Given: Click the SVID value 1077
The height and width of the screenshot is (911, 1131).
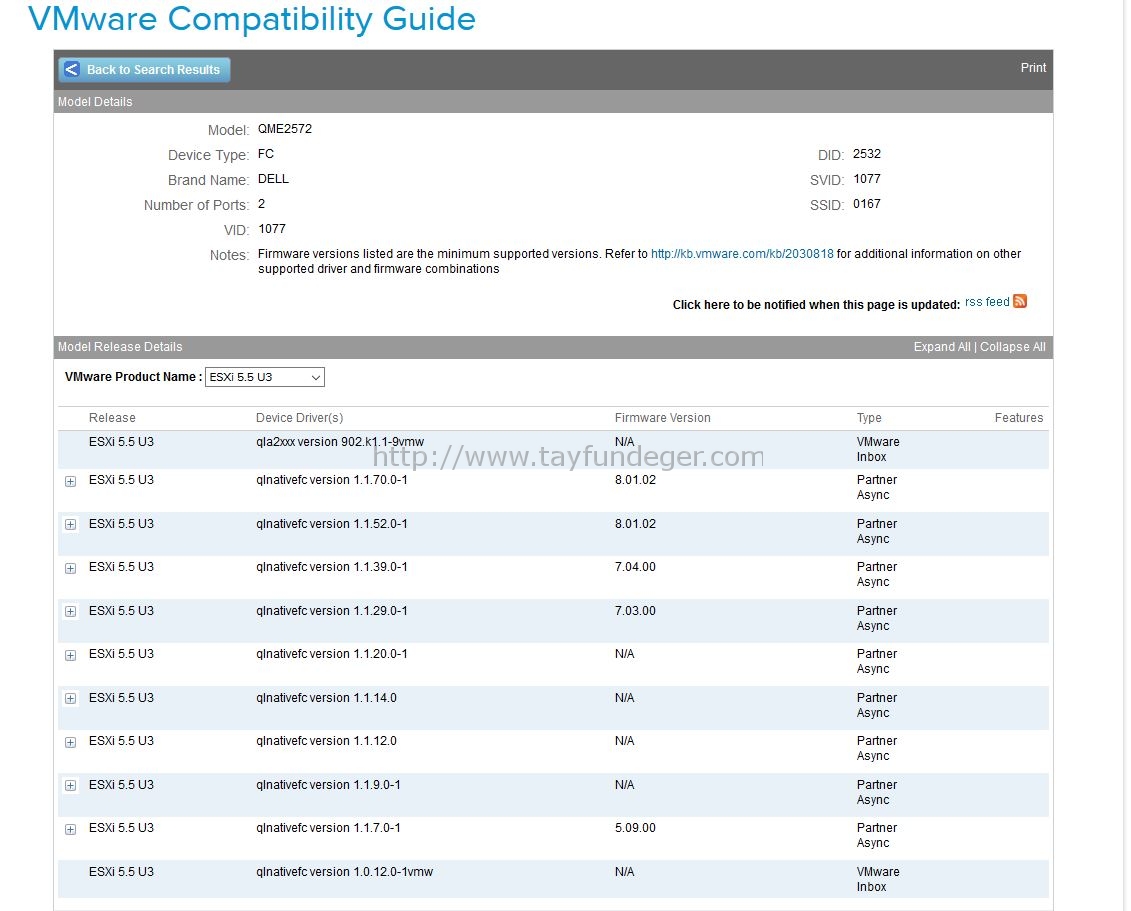Looking at the screenshot, I should 866,179.
